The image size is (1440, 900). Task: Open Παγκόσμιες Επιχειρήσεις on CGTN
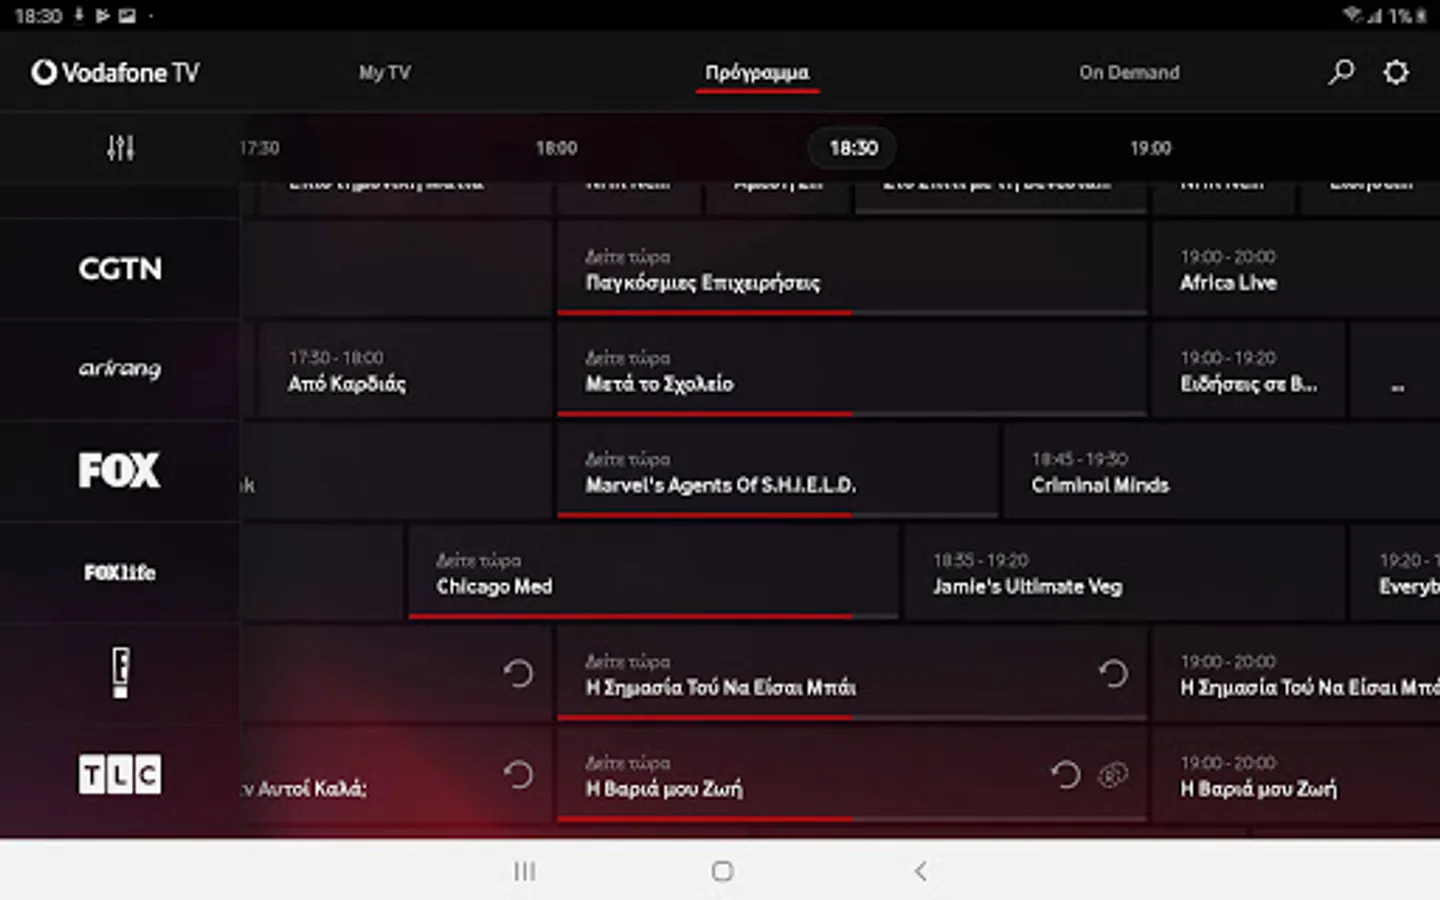(852, 268)
